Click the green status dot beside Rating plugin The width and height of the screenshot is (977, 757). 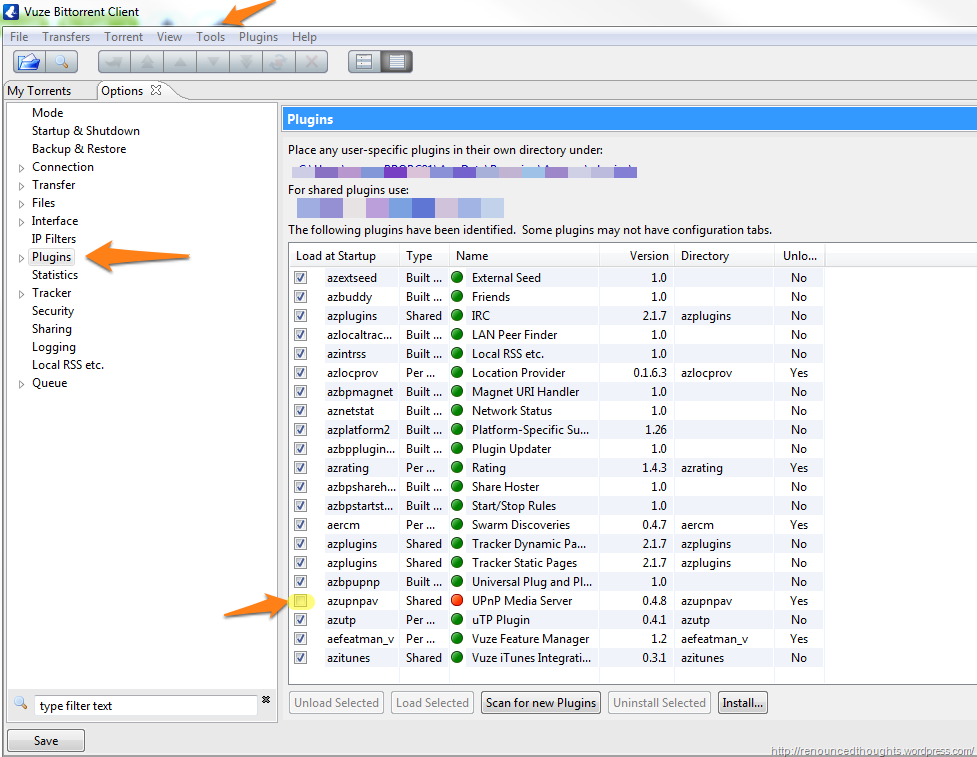(458, 467)
